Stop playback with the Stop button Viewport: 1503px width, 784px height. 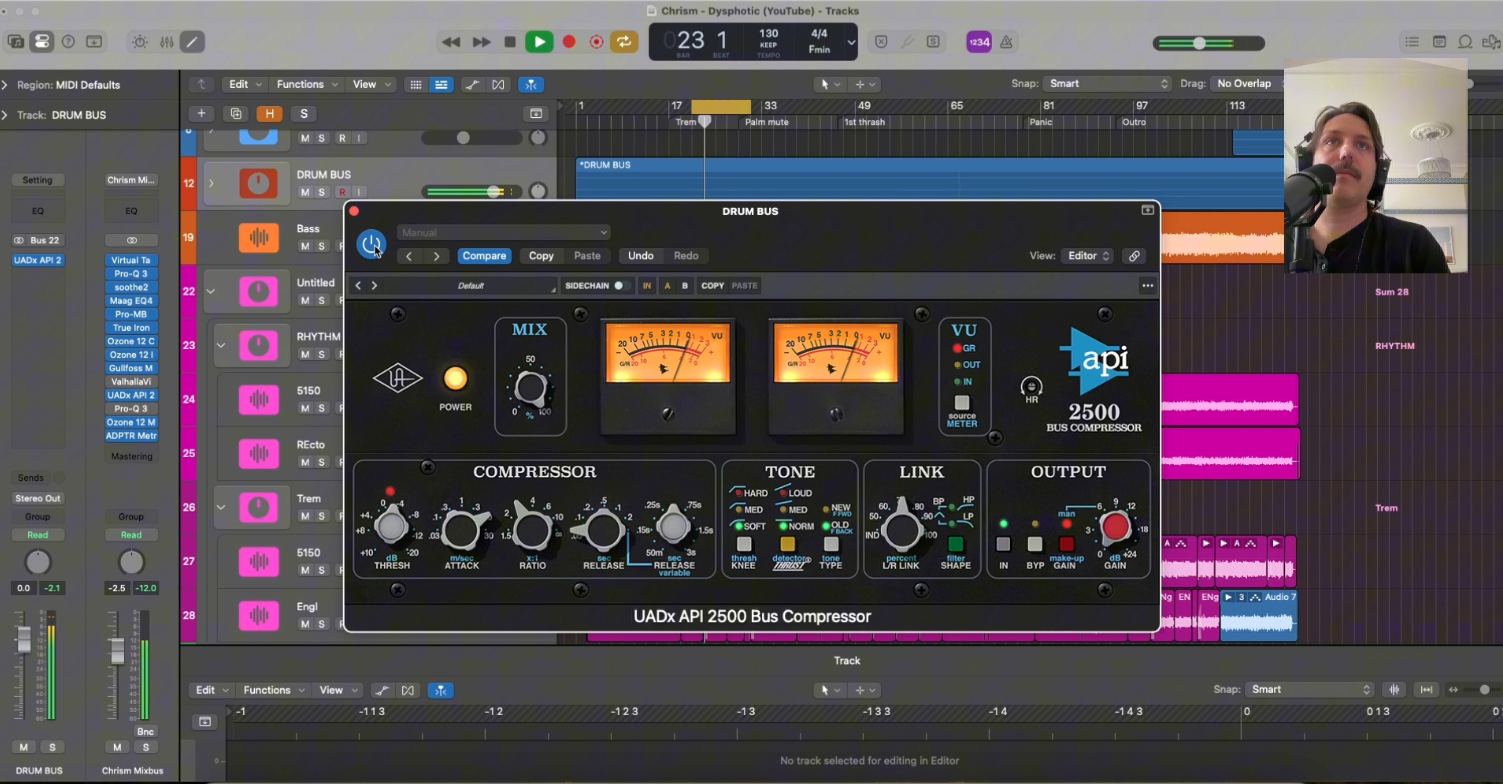tap(510, 42)
